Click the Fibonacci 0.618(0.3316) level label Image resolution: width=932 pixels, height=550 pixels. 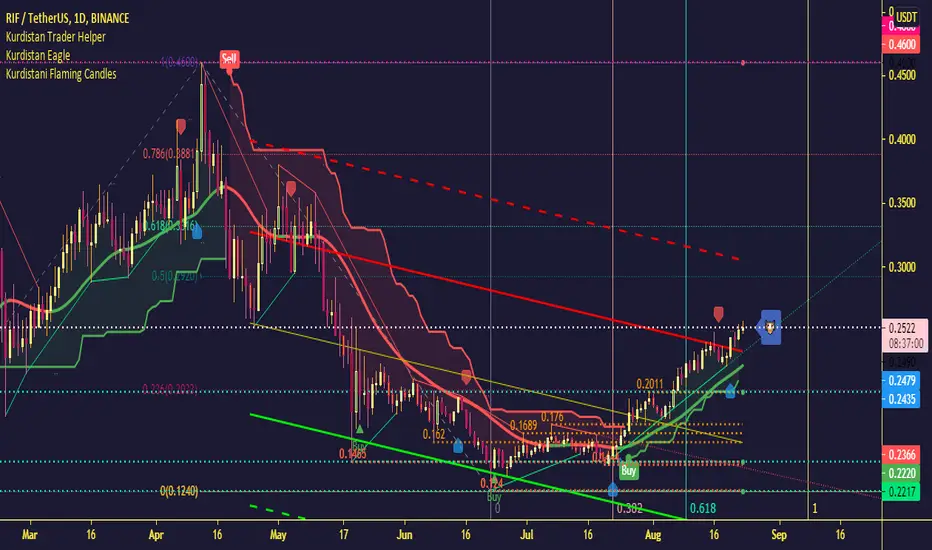(171, 226)
